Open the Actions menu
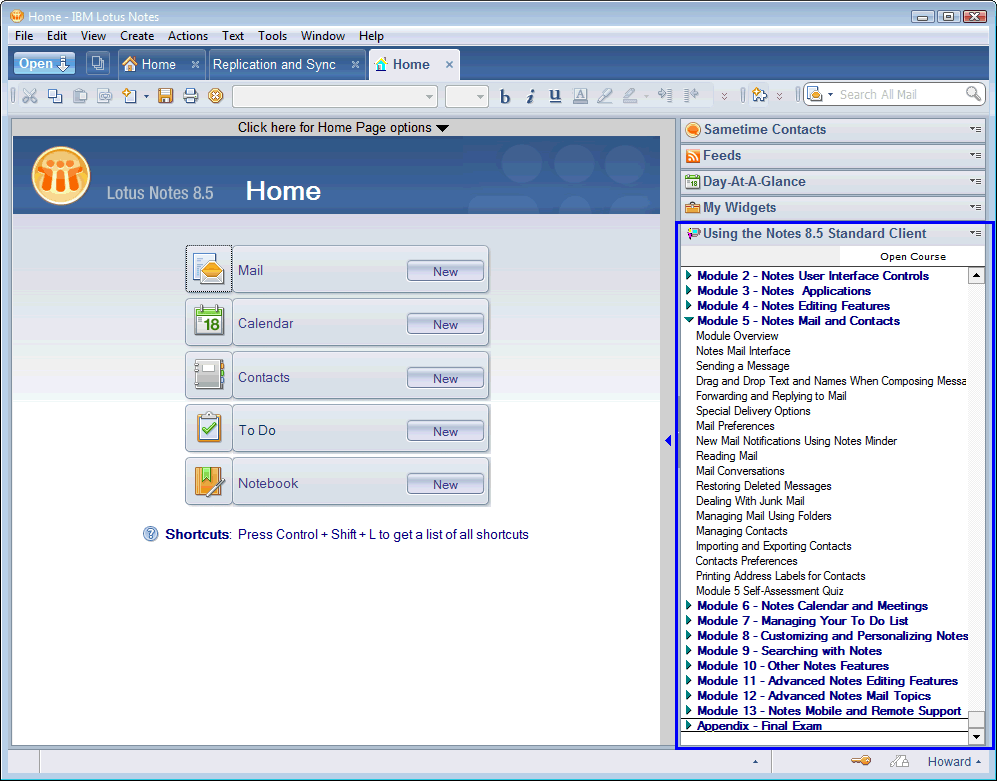The height and width of the screenshot is (781, 997). [188, 36]
